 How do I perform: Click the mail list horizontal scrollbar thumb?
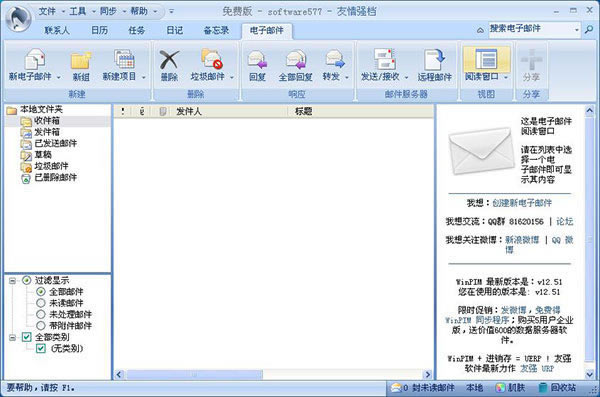[x=194, y=374]
